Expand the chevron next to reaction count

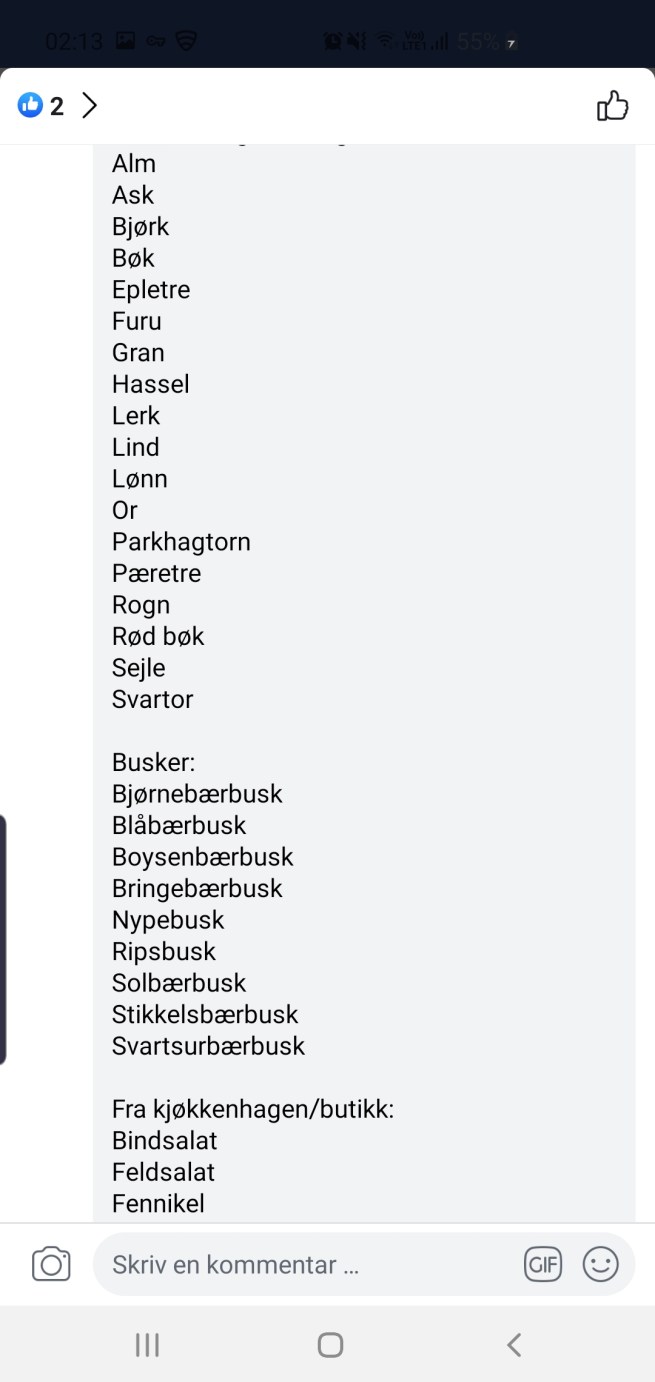(89, 104)
